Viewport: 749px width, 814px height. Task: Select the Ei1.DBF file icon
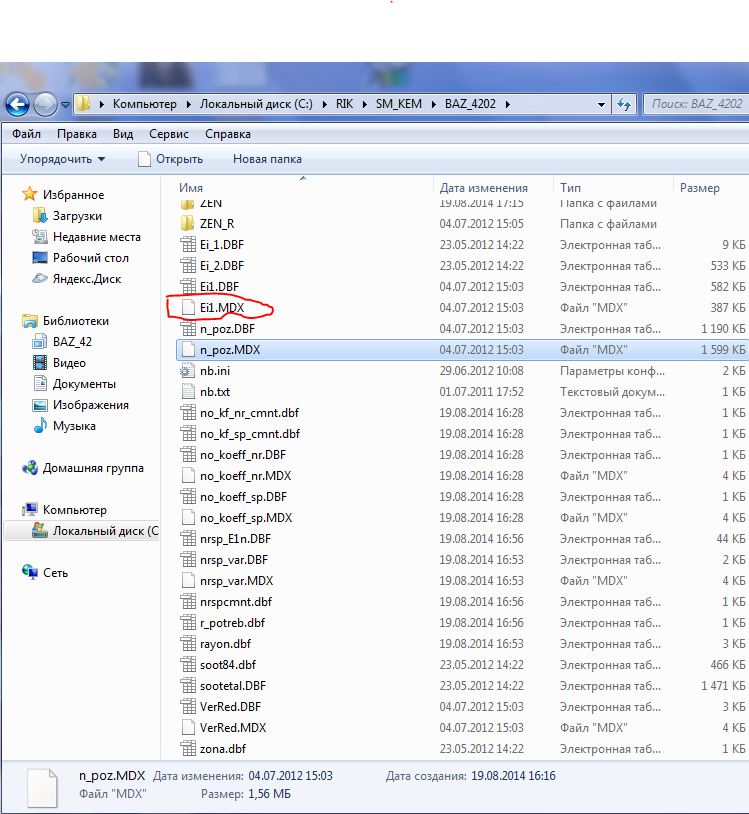coord(188,287)
